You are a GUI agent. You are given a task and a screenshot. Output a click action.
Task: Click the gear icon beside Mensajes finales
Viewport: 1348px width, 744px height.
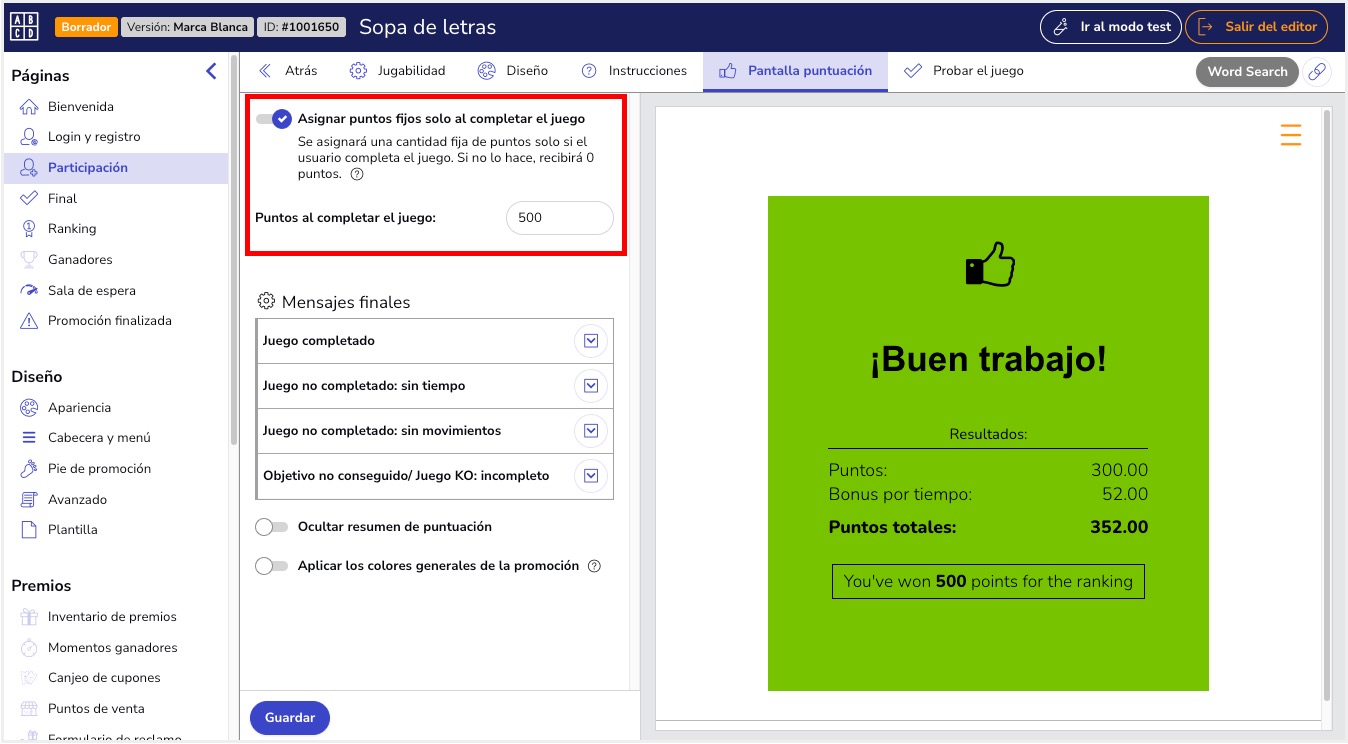point(266,302)
